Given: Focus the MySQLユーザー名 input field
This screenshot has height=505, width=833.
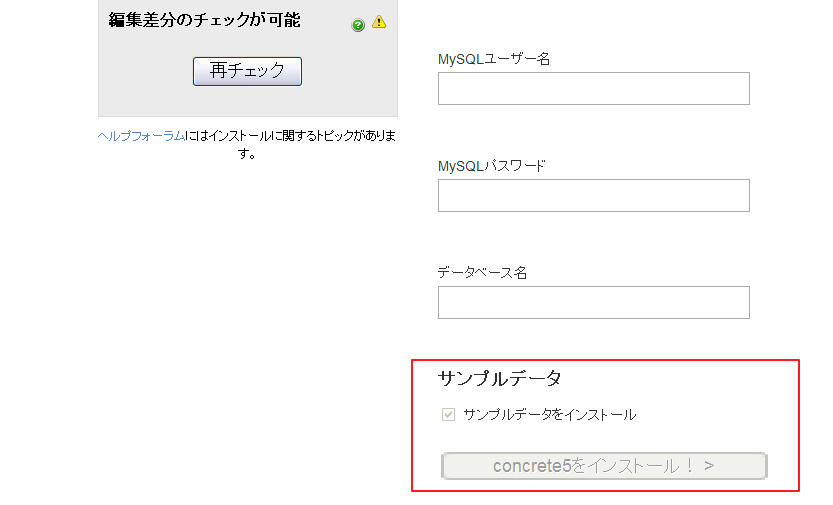Looking at the screenshot, I should click(x=593, y=89).
